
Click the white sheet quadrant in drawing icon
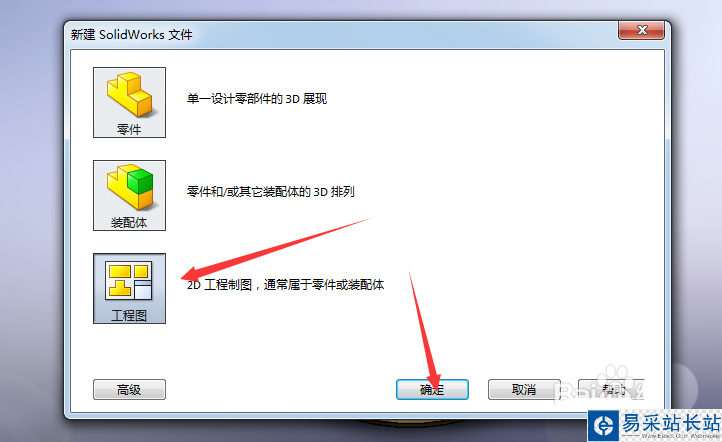point(142,290)
